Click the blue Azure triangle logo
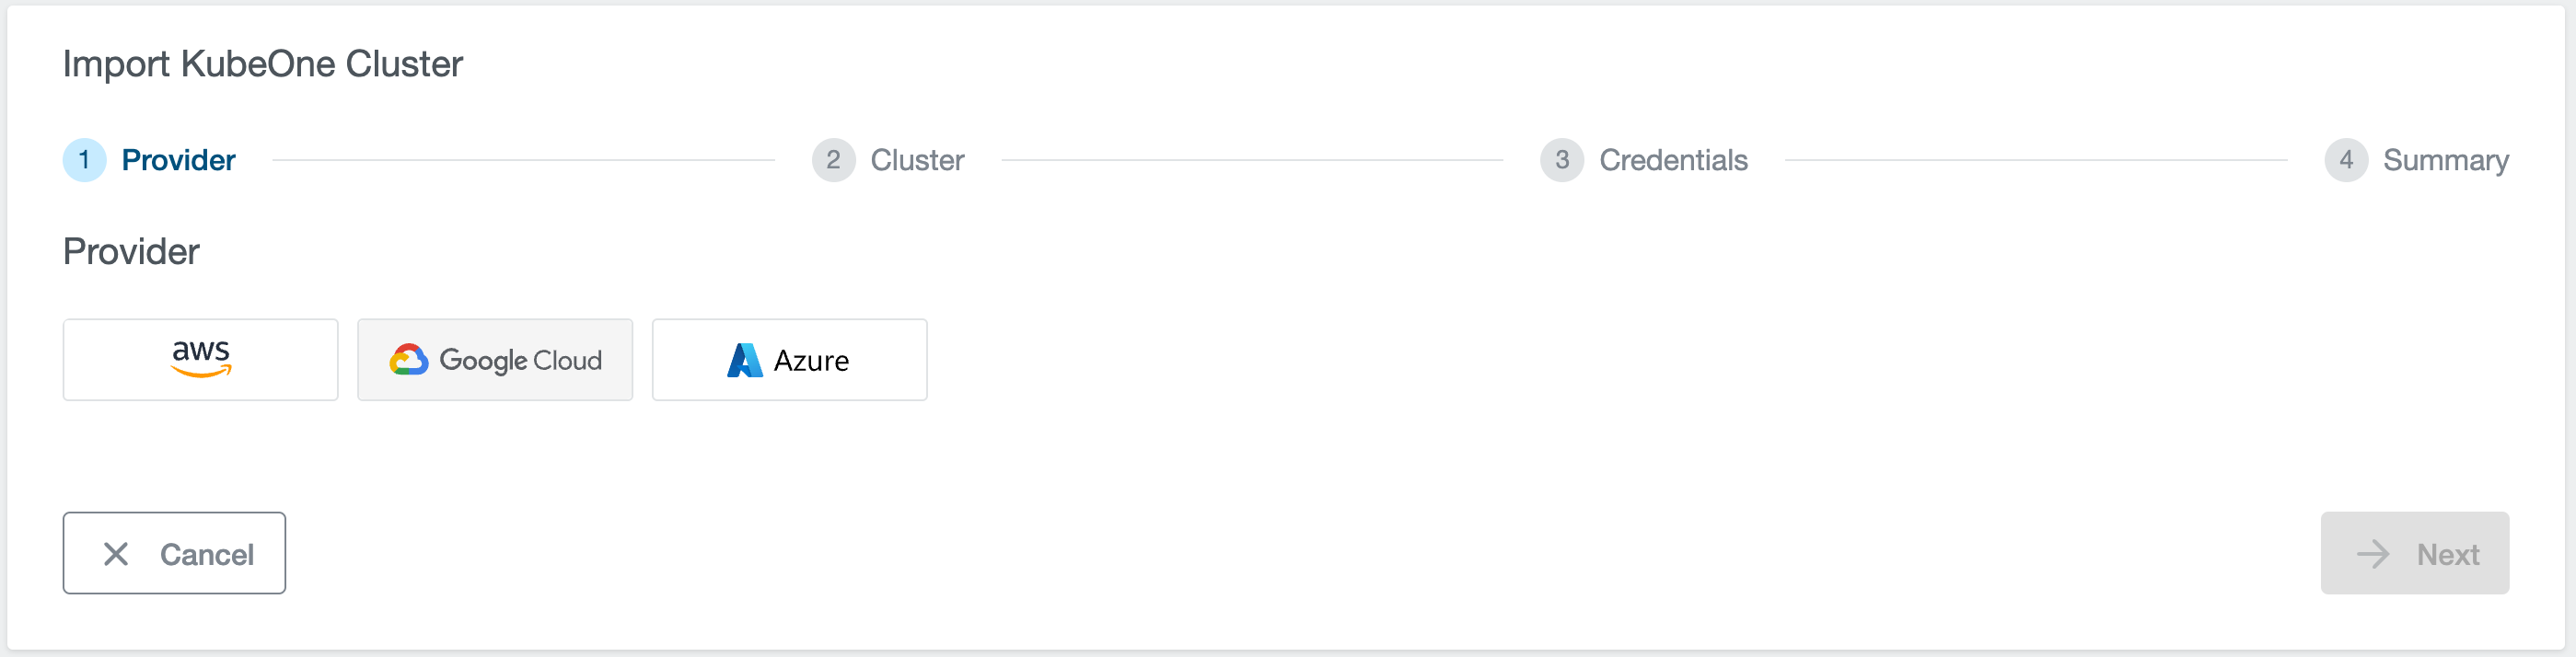Image resolution: width=2576 pixels, height=657 pixels. pyautogui.click(x=744, y=360)
